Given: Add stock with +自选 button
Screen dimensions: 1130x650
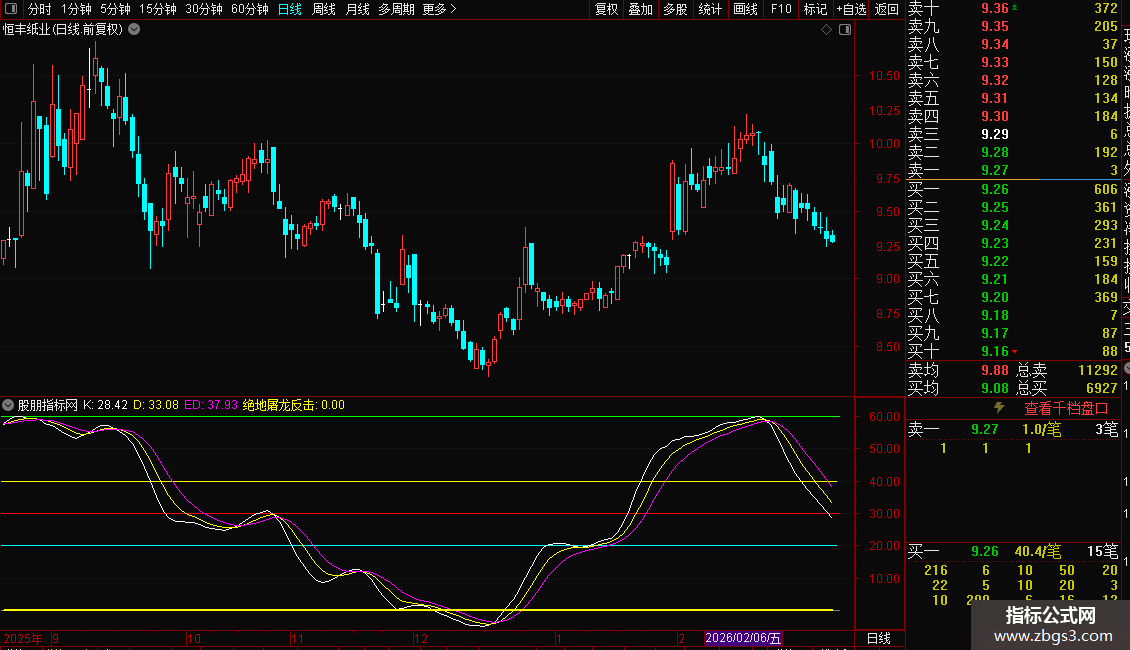Looking at the screenshot, I should pos(850,9).
